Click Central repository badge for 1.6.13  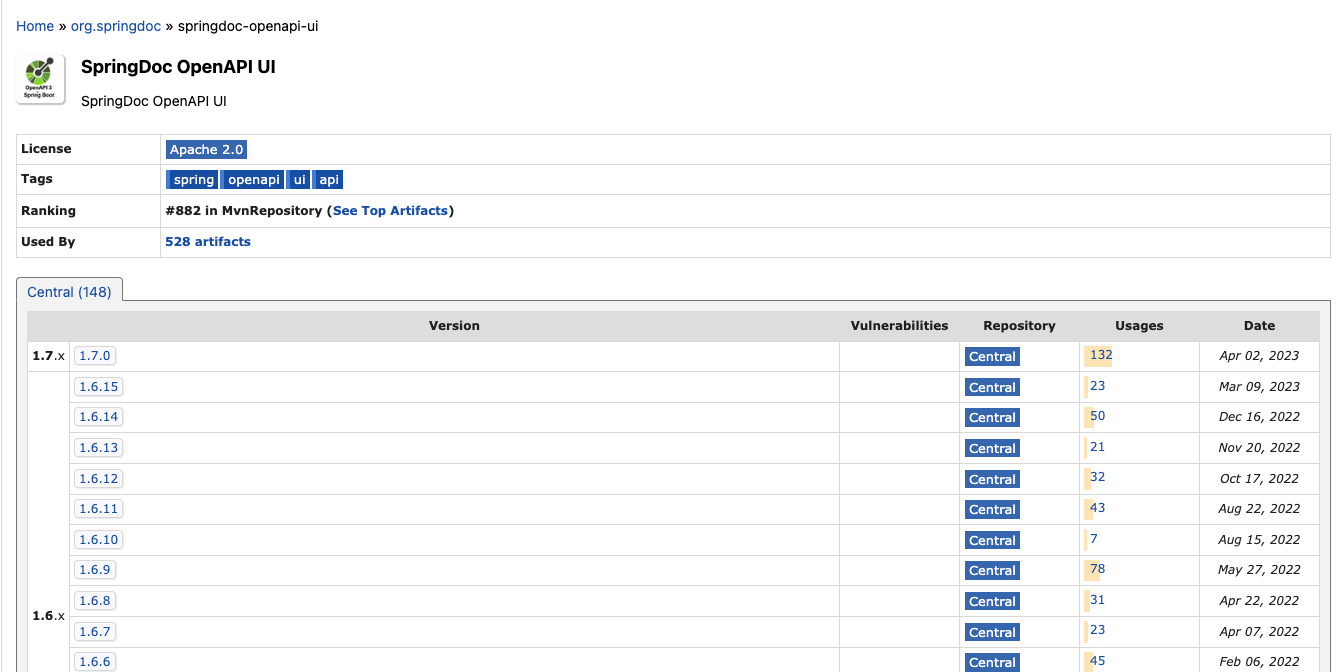coord(992,448)
